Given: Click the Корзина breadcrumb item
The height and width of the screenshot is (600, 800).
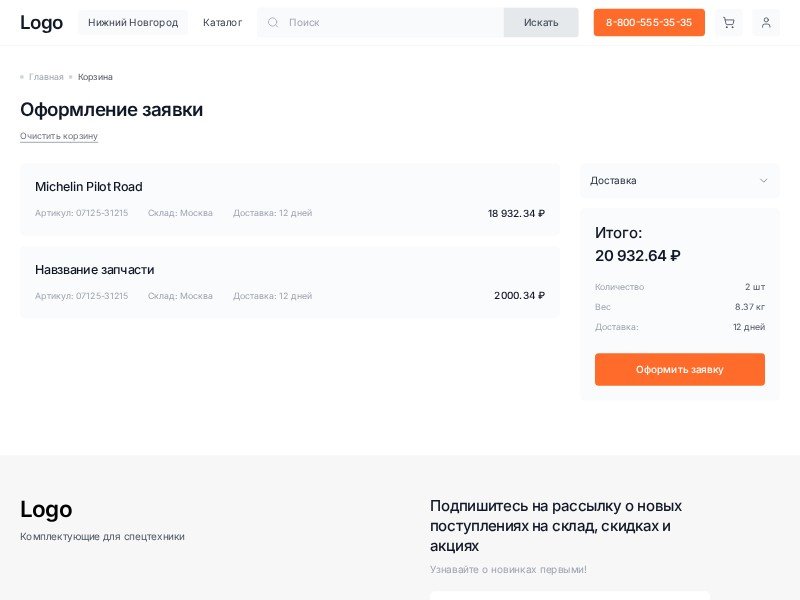Looking at the screenshot, I should click(95, 77).
